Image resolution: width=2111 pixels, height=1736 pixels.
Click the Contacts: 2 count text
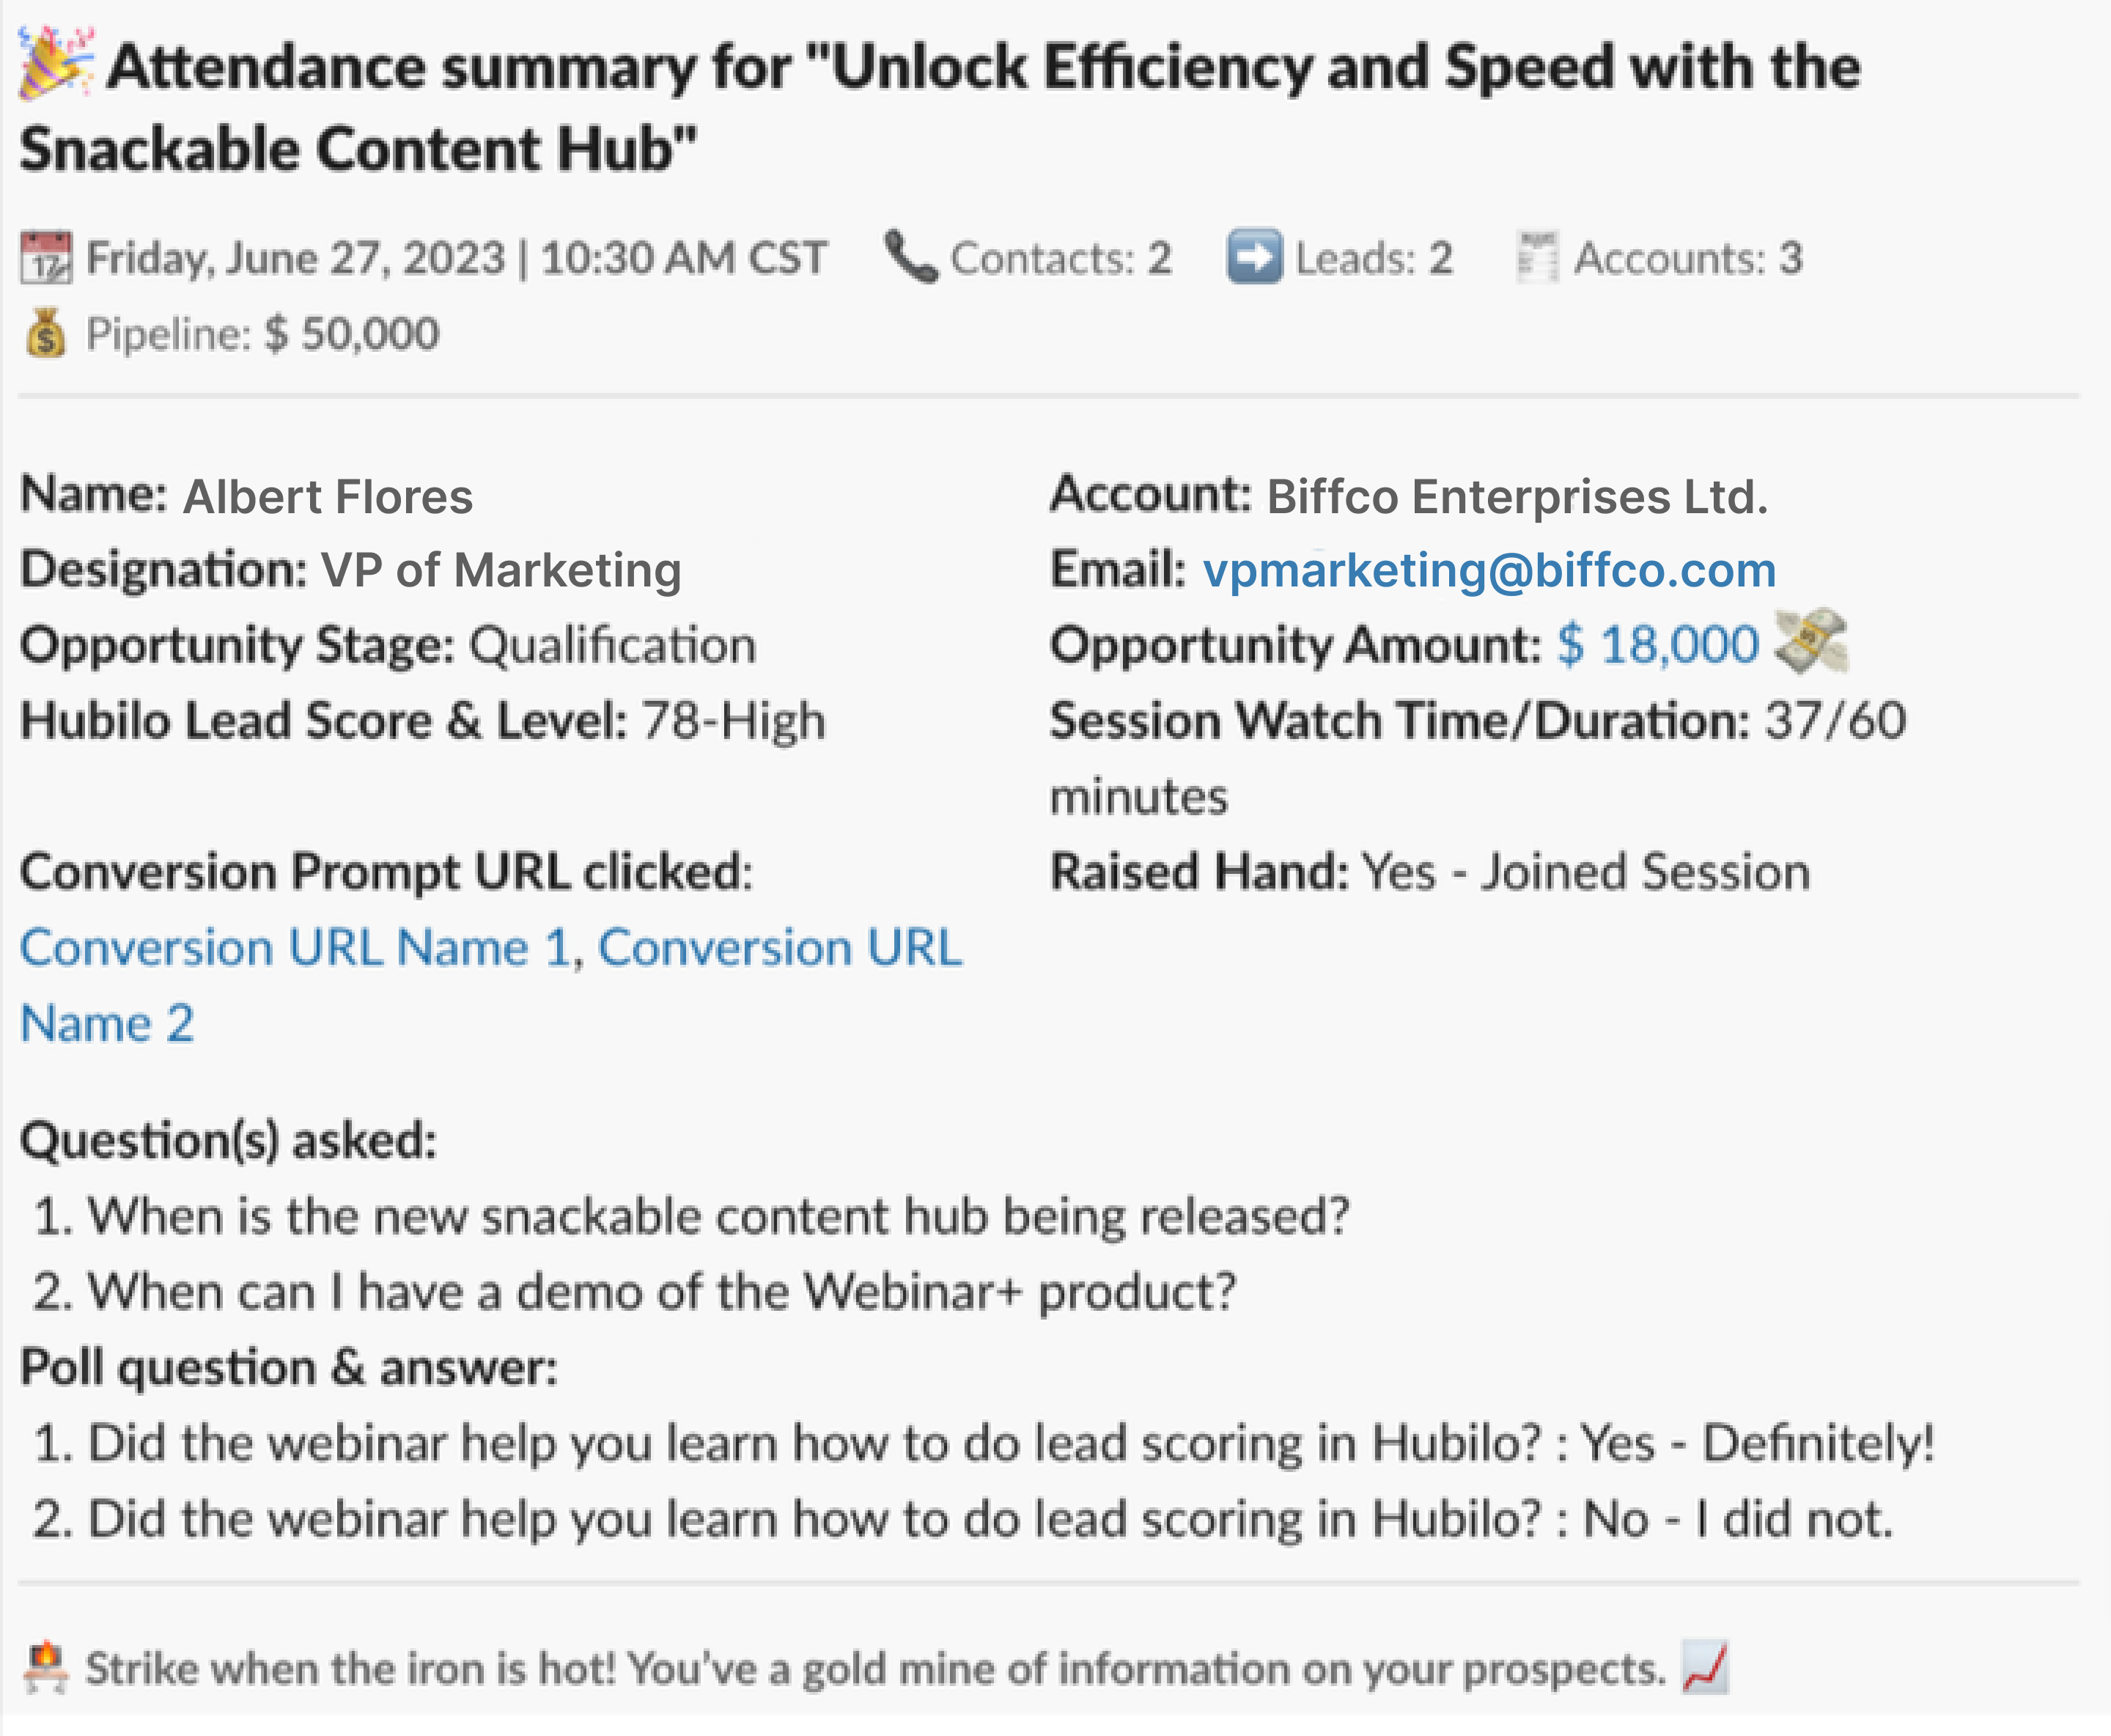pyautogui.click(x=1061, y=258)
